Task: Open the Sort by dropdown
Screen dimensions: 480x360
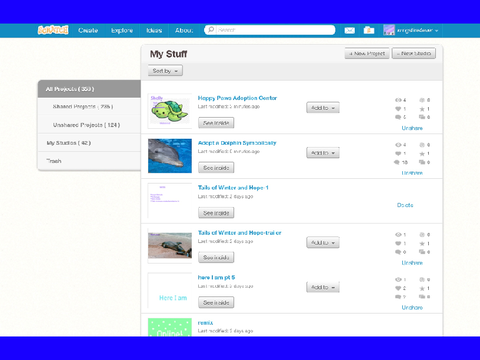Action: tap(165, 71)
